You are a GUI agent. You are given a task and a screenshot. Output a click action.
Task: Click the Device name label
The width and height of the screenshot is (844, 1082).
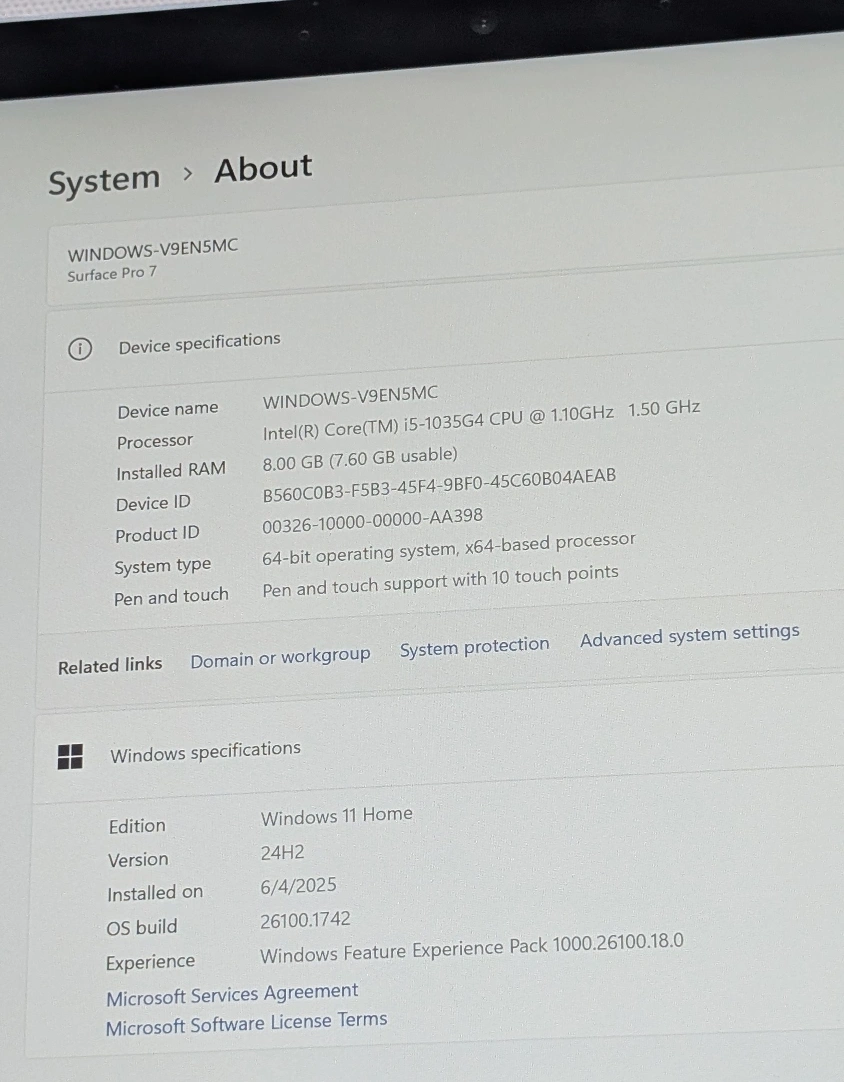pyautogui.click(x=168, y=410)
